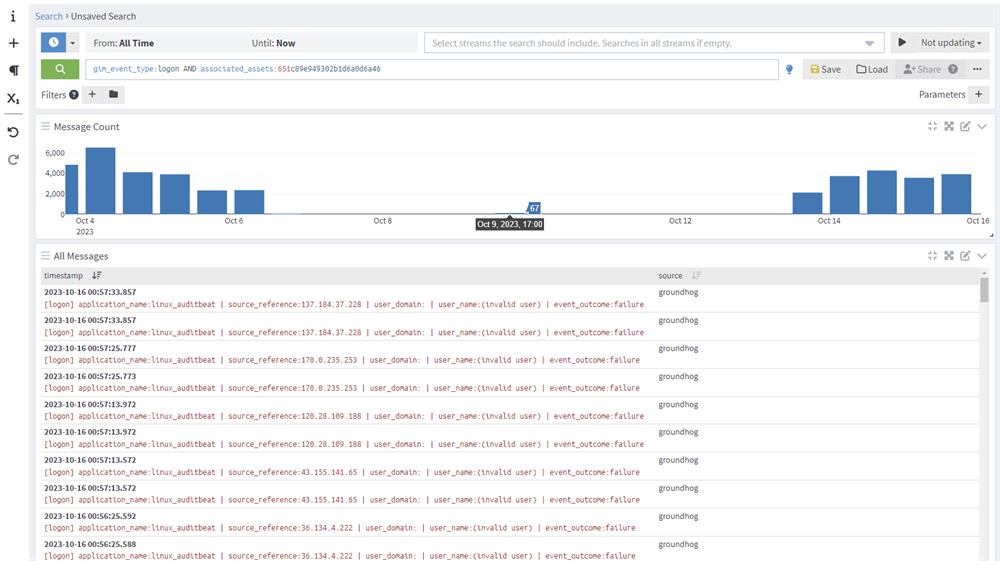This screenshot has width=1000, height=561.
Task: Click the Undo icon in the sidebar
Action: point(13,132)
